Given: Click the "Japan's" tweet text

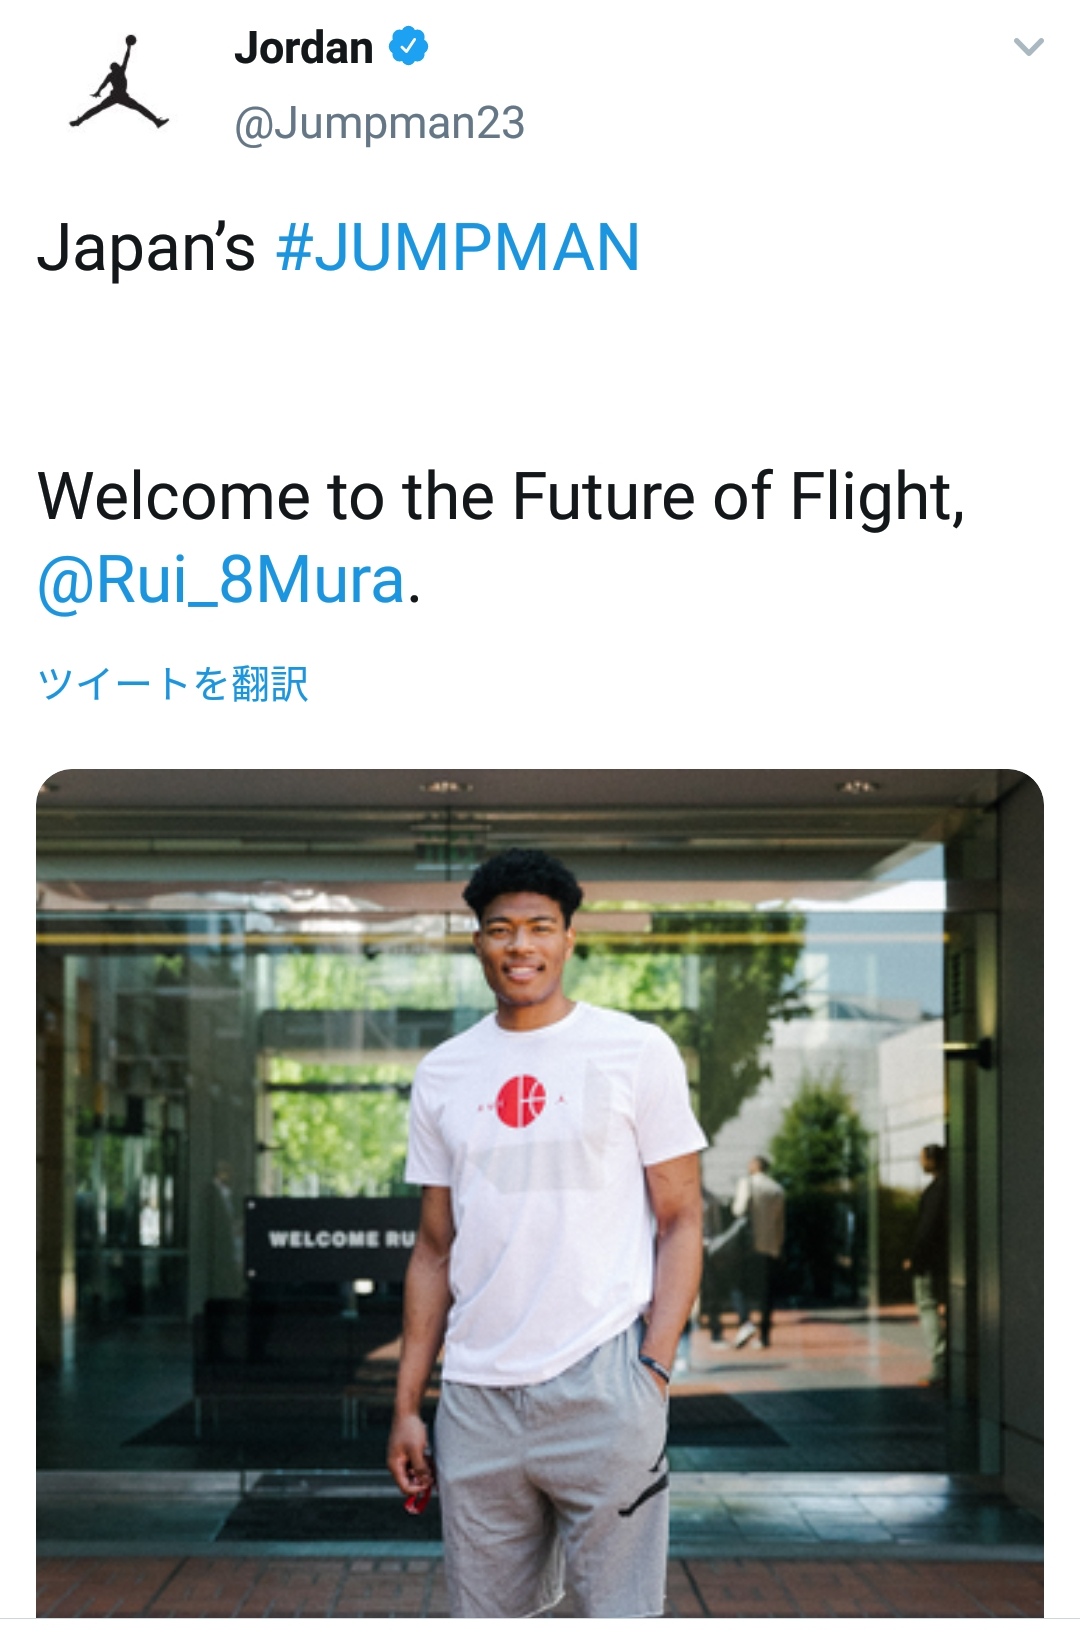Looking at the screenshot, I should coord(146,248).
